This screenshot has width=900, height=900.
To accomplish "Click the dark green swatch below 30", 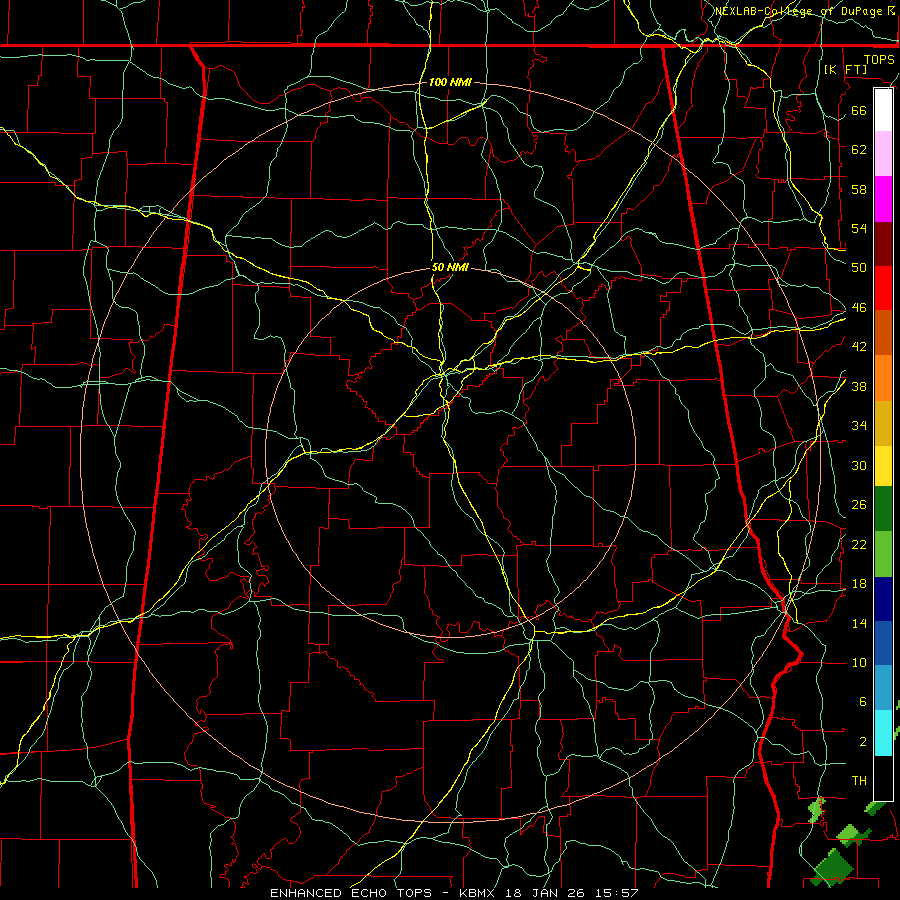I will (x=883, y=509).
